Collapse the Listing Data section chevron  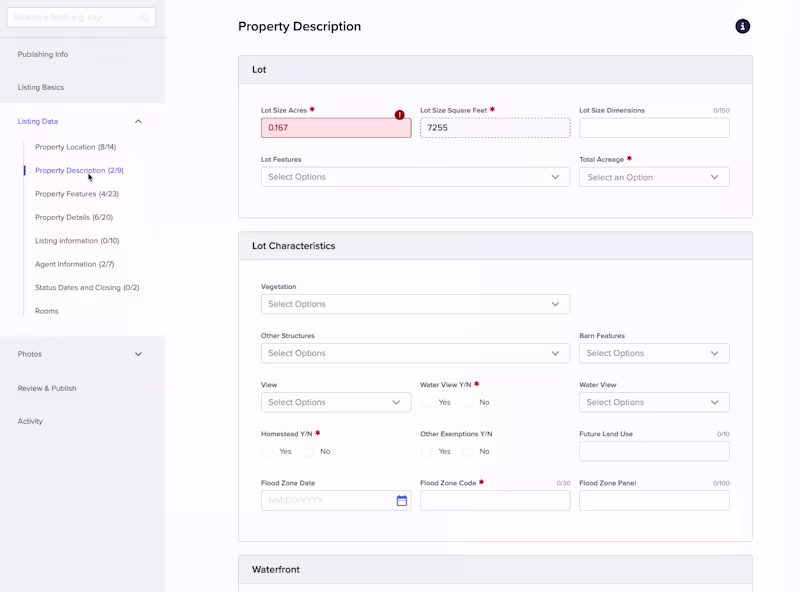[138, 121]
